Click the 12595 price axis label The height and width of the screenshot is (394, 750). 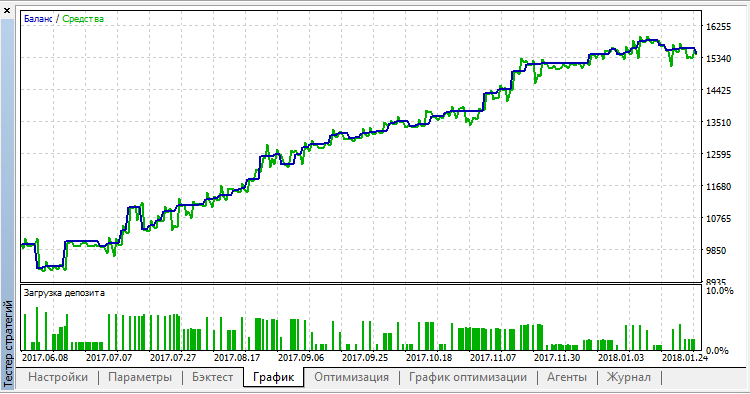718,155
